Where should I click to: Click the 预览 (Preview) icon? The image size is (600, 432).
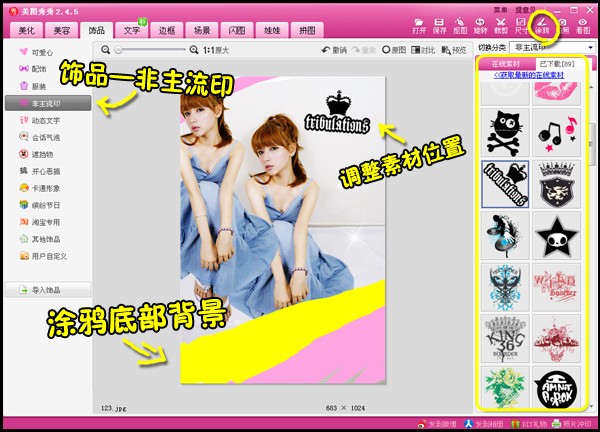coord(453,49)
